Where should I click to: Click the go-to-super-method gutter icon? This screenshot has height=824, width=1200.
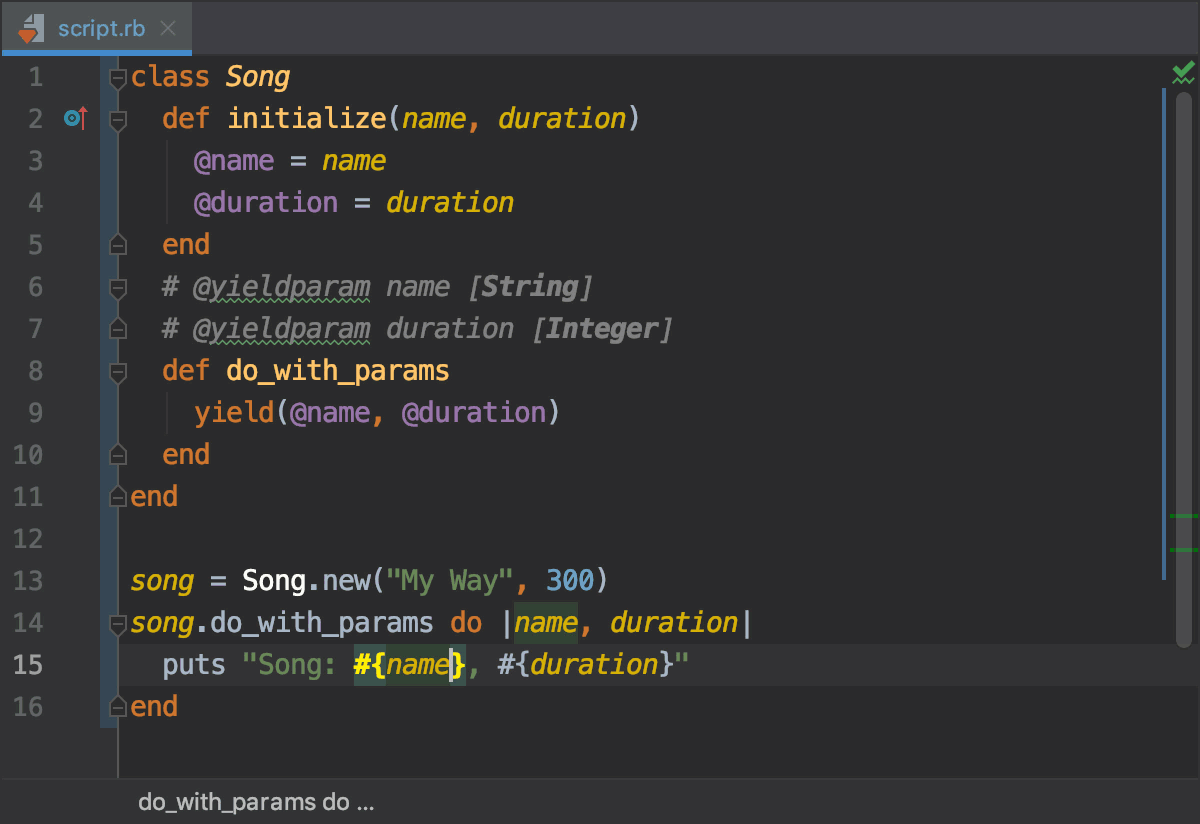73,118
